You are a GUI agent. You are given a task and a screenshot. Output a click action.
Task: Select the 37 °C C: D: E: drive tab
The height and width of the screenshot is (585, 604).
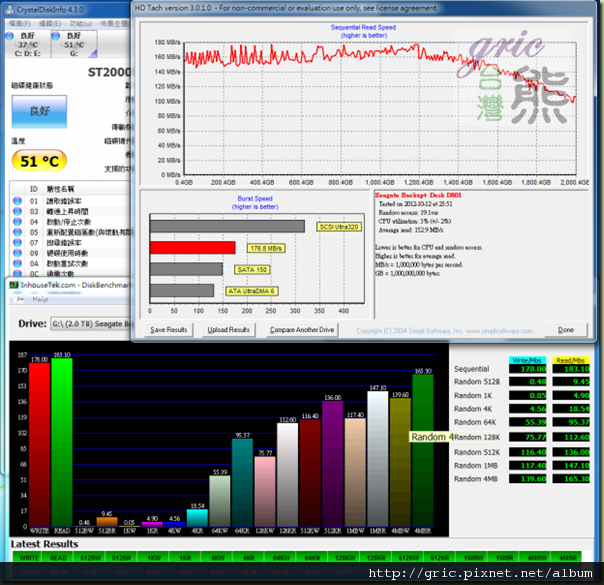(x=27, y=44)
